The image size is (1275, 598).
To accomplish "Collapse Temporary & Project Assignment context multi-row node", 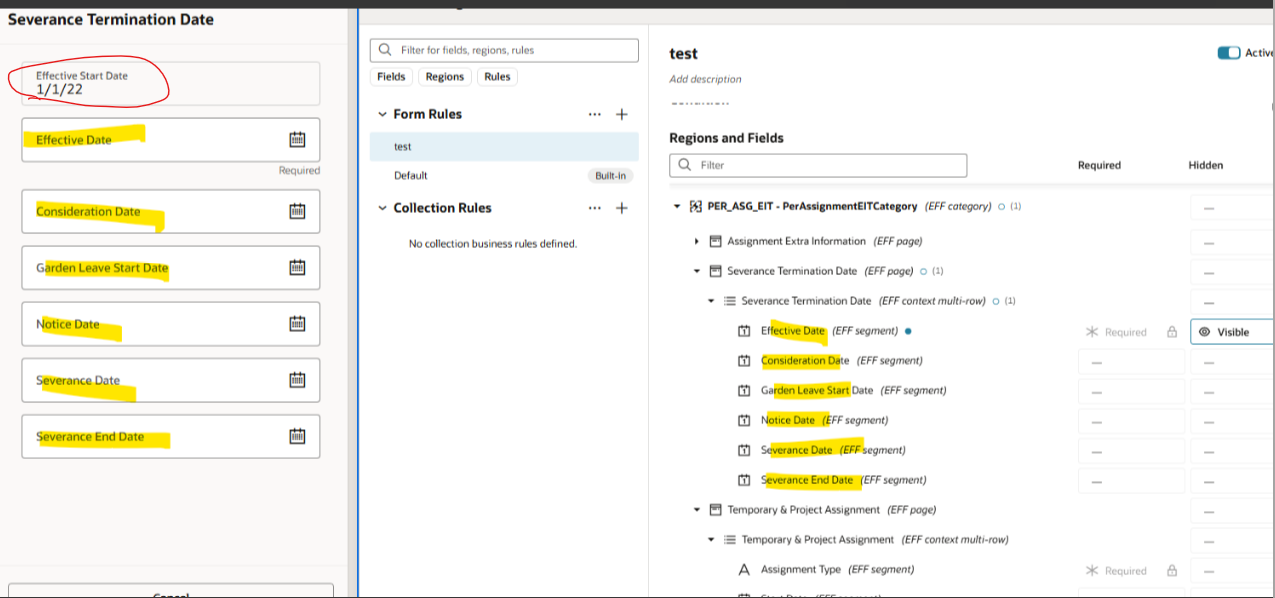I will [x=711, y=540].
